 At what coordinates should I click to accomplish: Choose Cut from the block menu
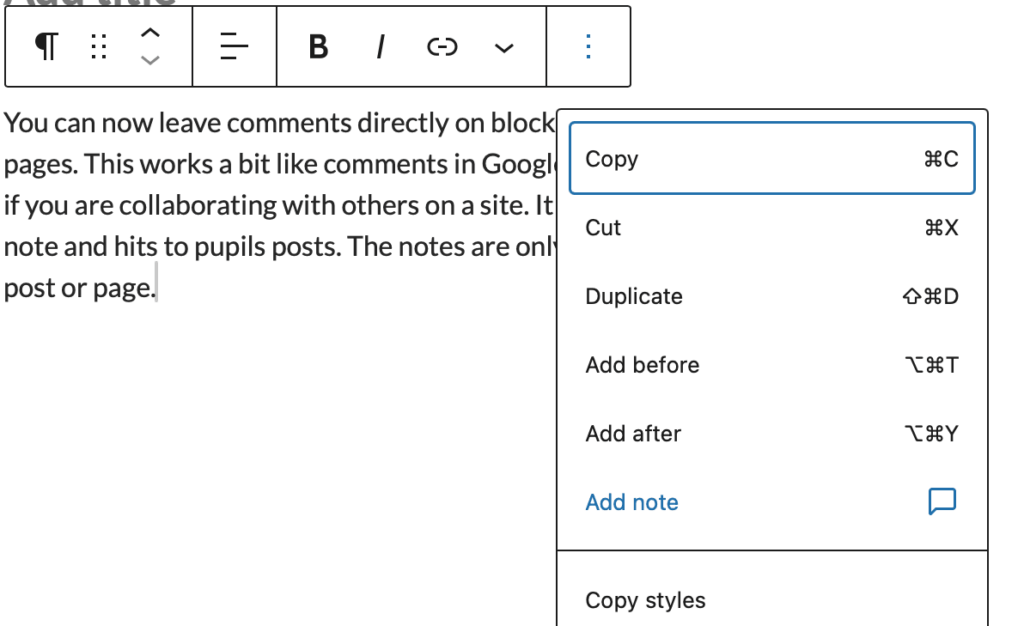772,227
